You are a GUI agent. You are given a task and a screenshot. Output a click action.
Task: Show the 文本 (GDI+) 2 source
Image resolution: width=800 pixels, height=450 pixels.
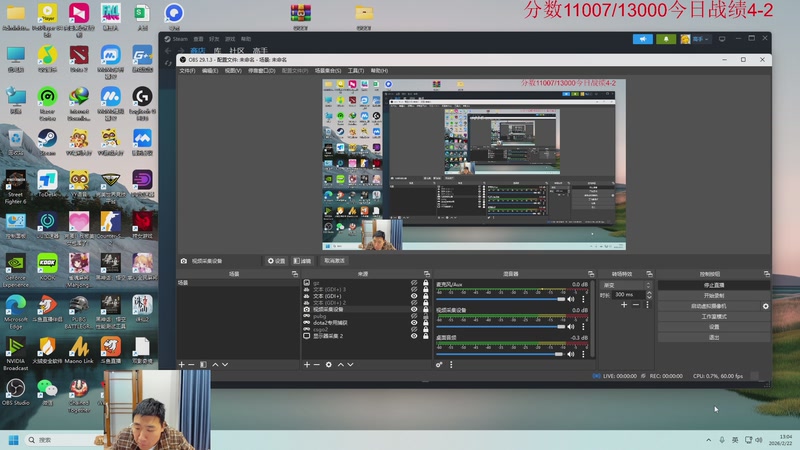(x=414, y=303)
